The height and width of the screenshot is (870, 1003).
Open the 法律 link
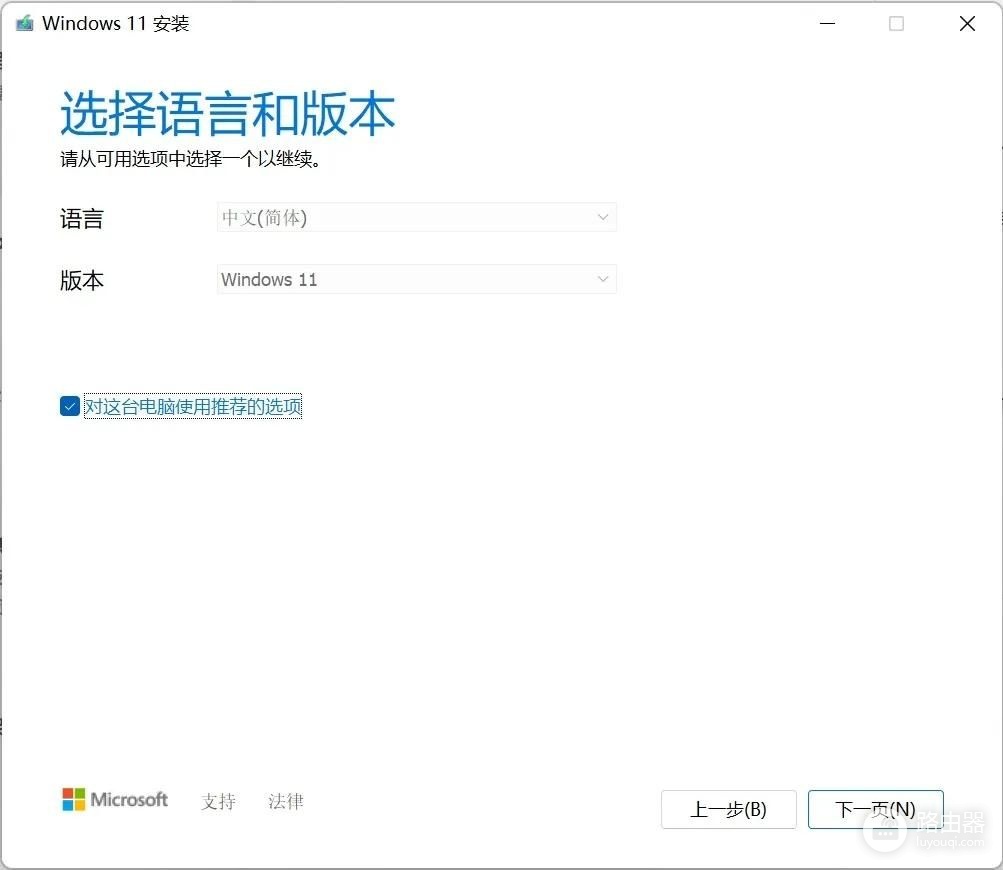tap(286, 801)
